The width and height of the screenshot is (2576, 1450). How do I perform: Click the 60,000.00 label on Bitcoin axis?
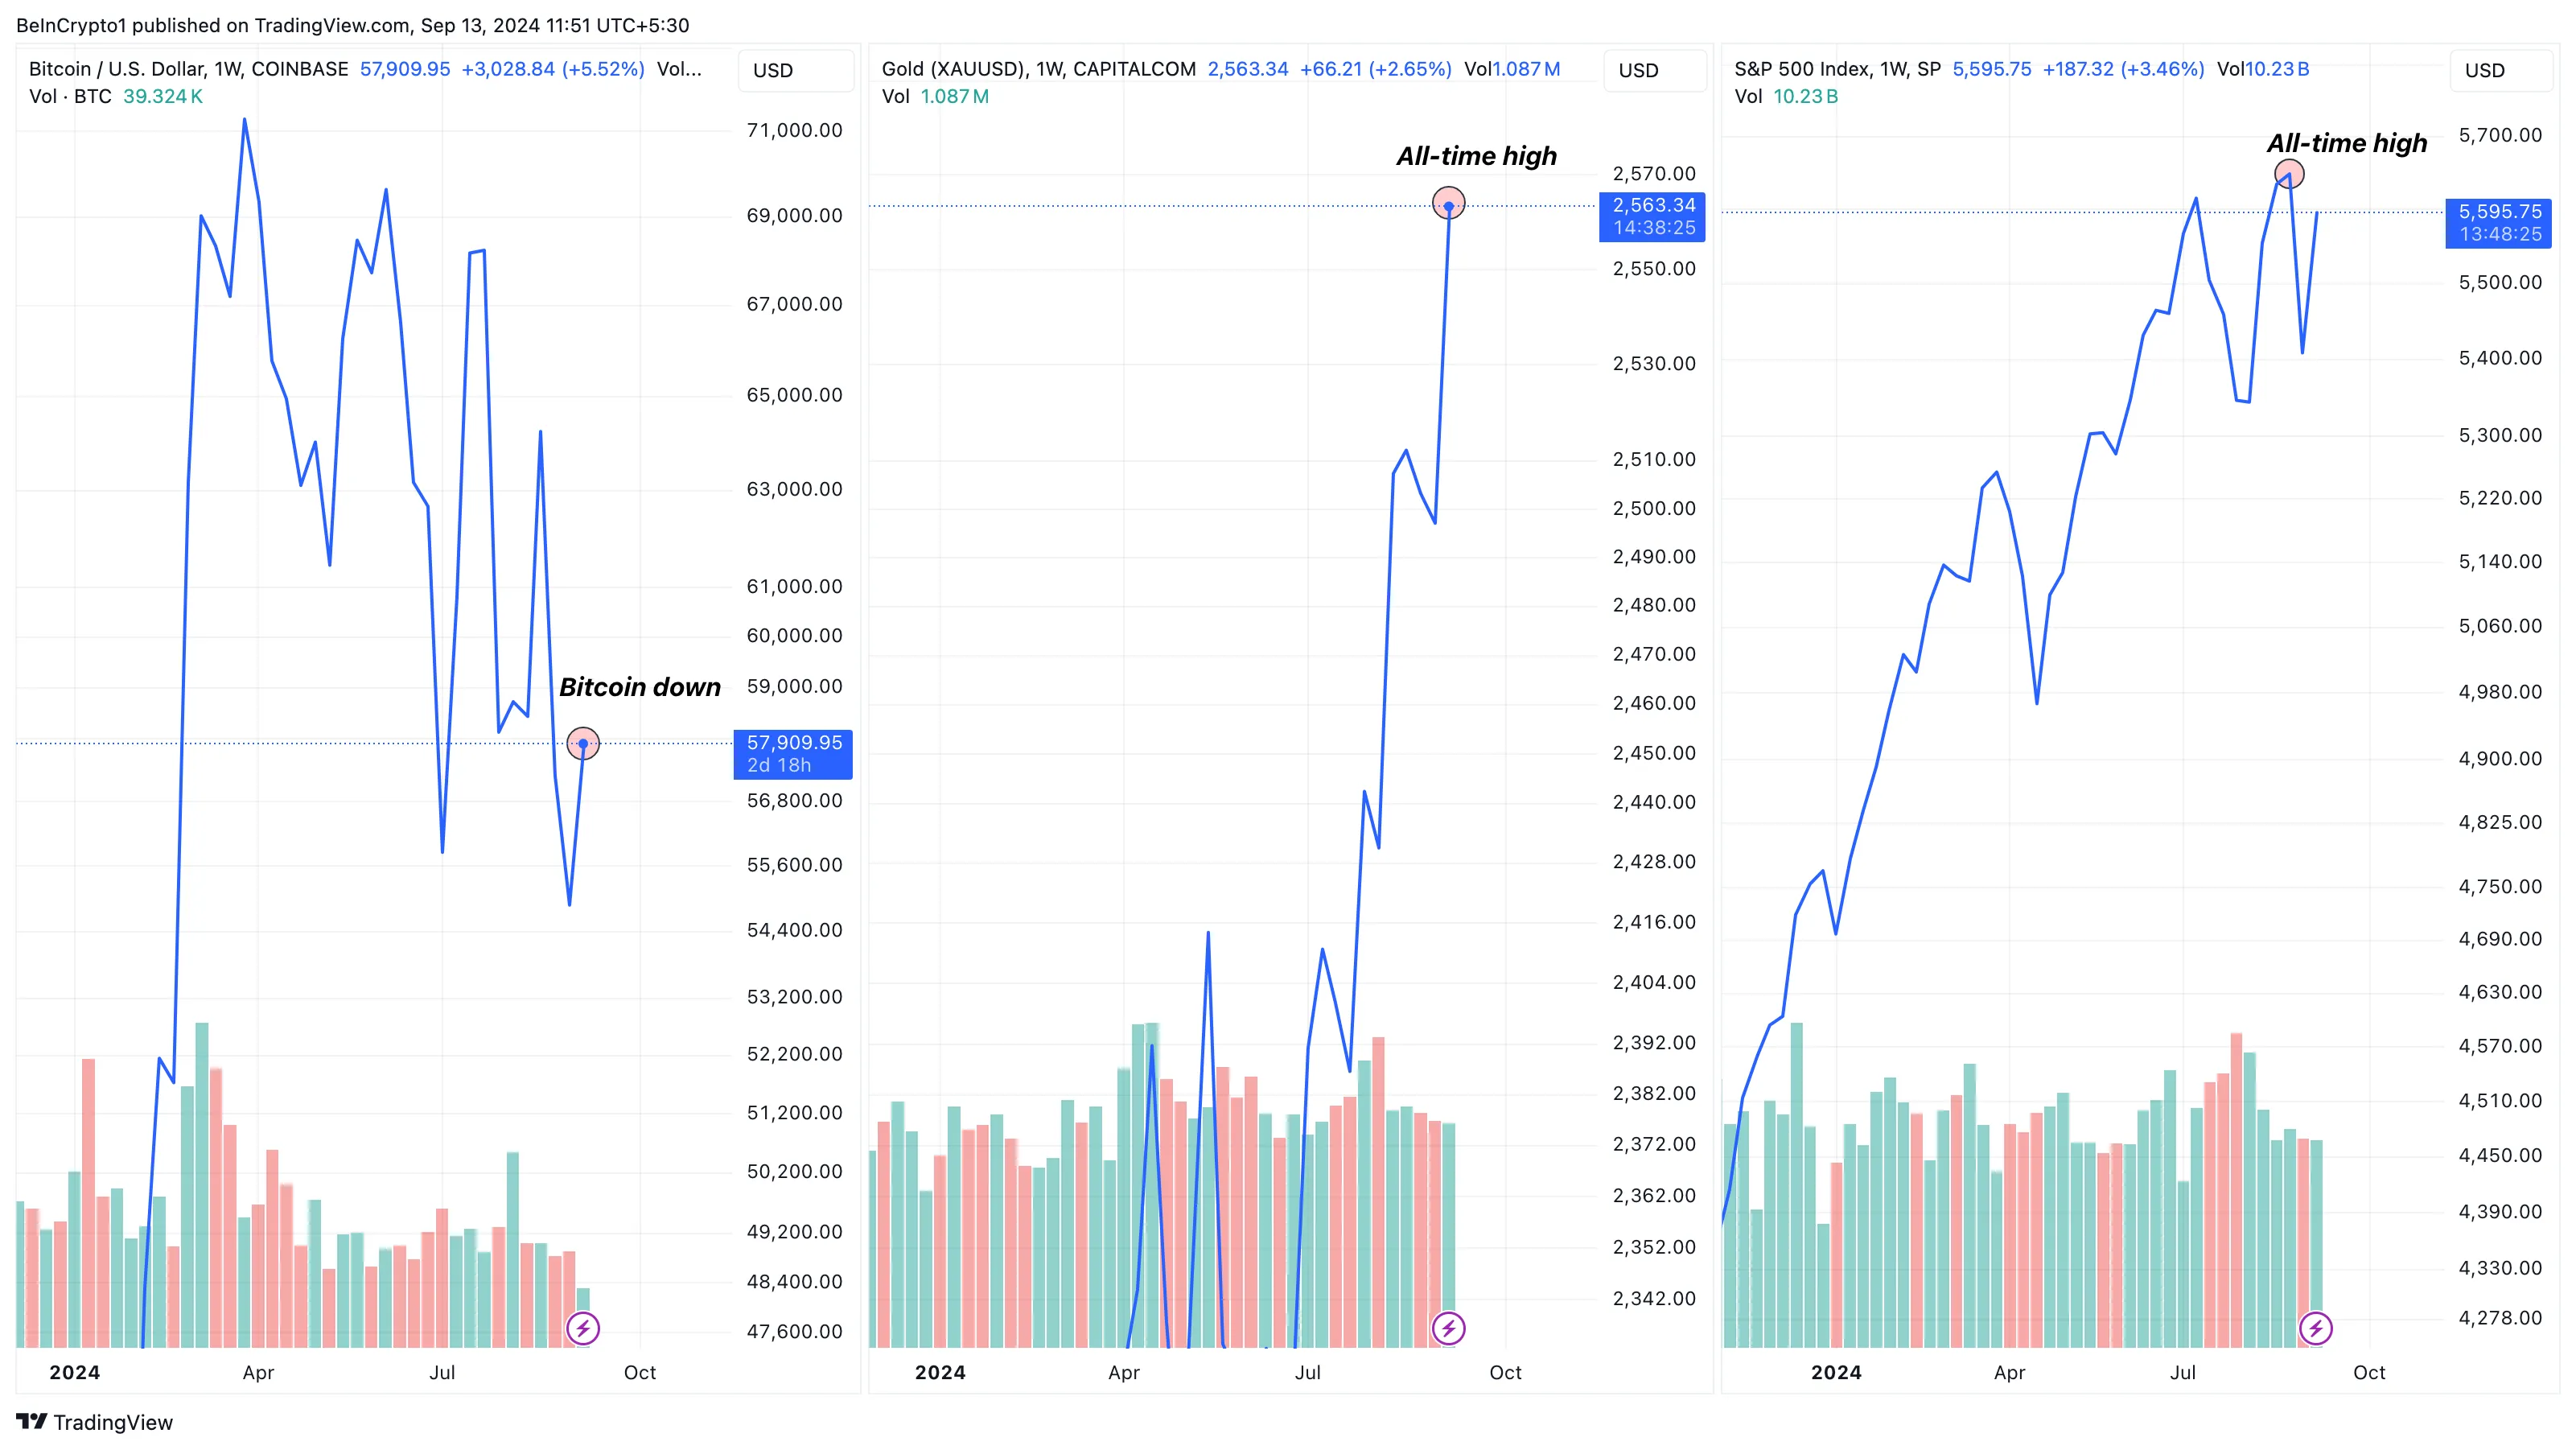point(794,635)
